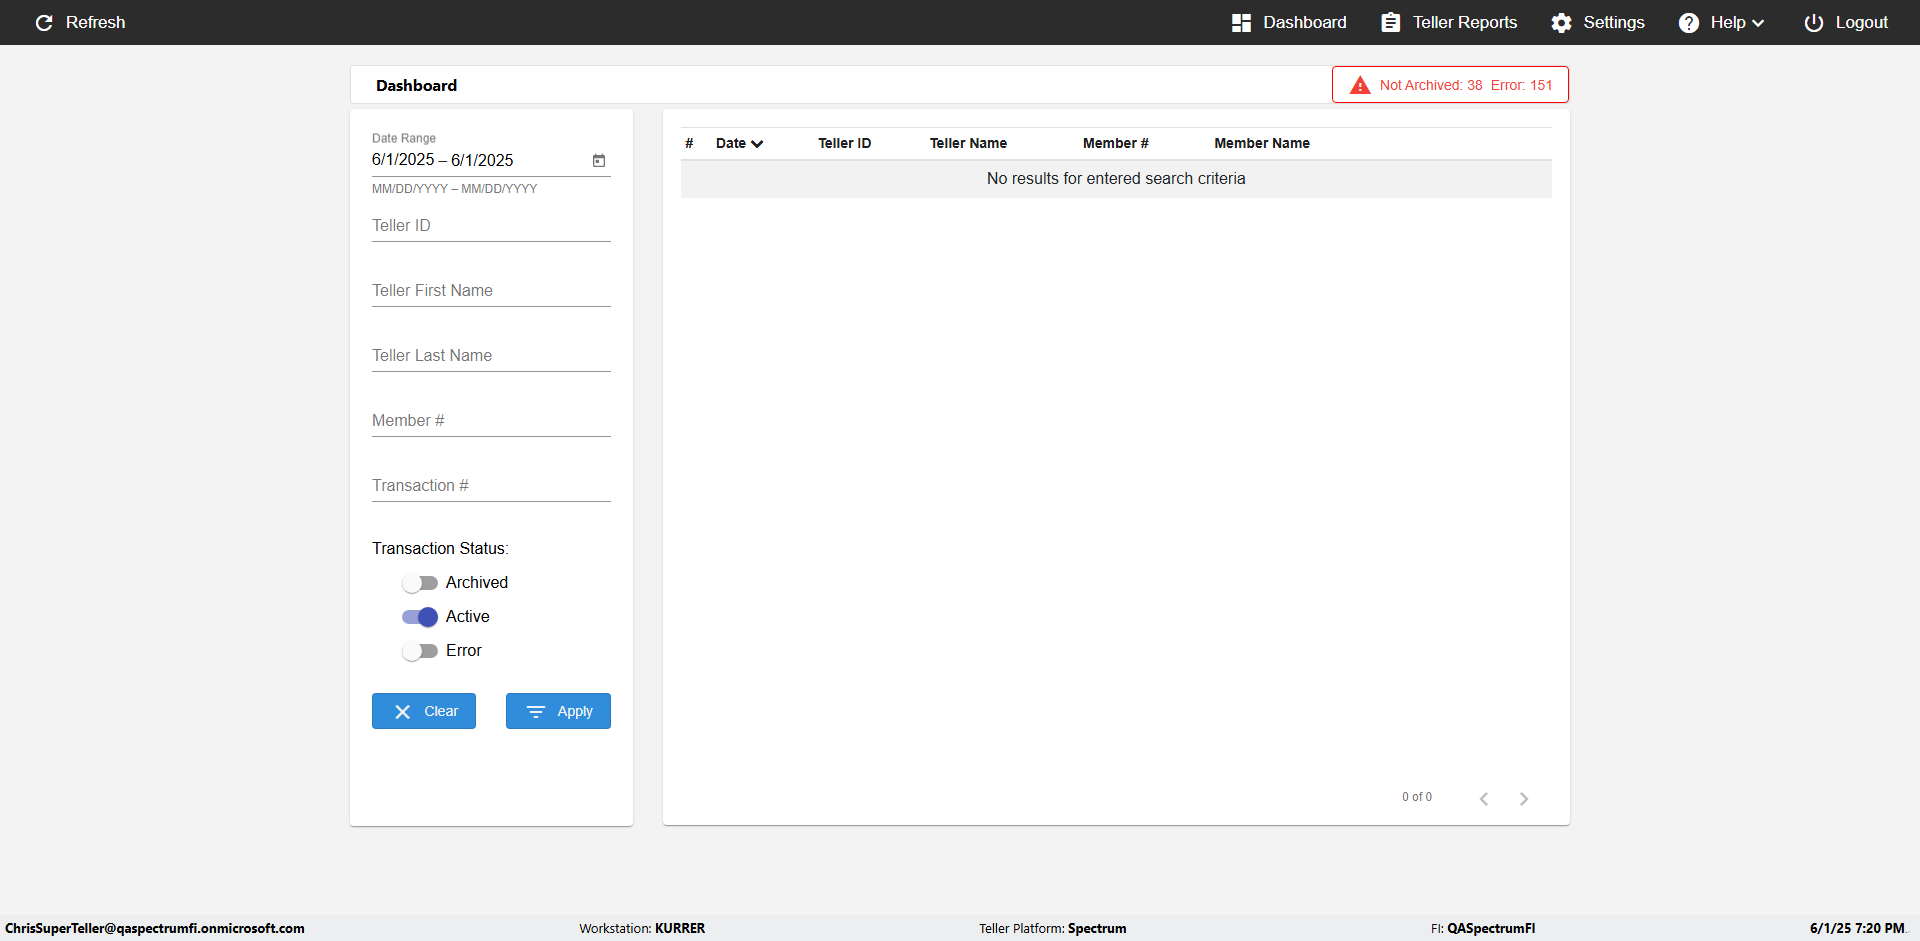
Task: Expand the Help dropdown menu
Action: coord(1721,22)
